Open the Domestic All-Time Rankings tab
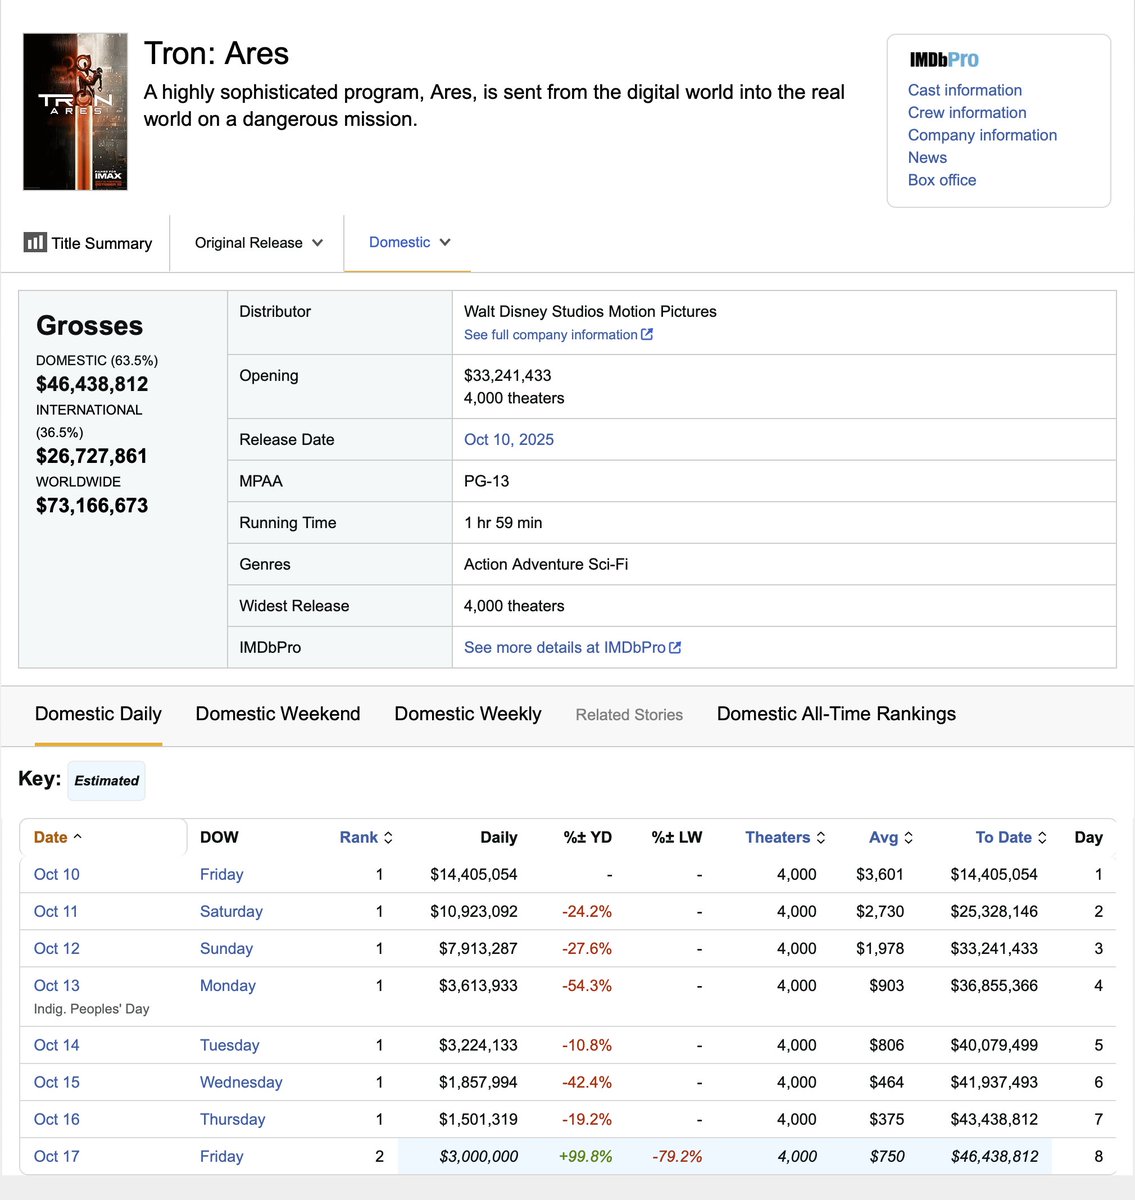The image size is (1135, 1200). coord(836,714)
